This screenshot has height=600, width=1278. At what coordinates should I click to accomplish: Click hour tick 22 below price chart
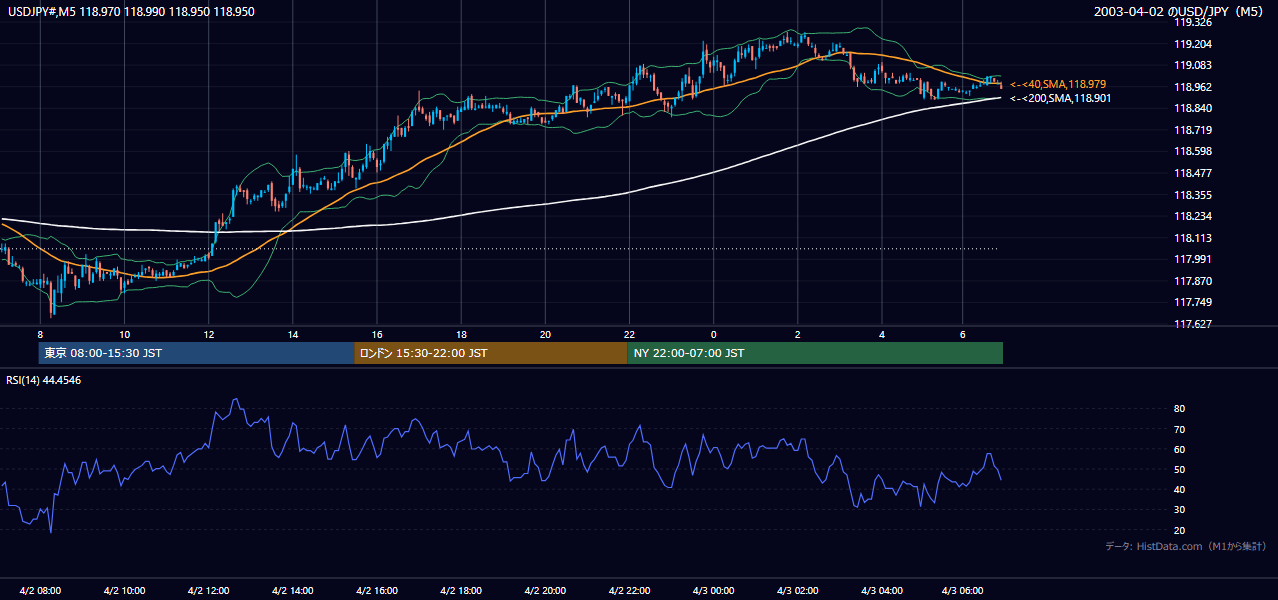point(629,334)
